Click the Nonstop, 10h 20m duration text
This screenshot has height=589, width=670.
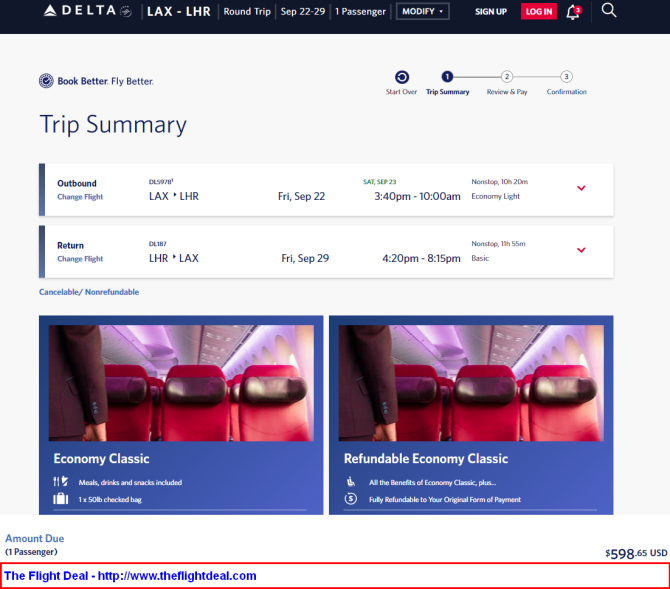point(500,182)
